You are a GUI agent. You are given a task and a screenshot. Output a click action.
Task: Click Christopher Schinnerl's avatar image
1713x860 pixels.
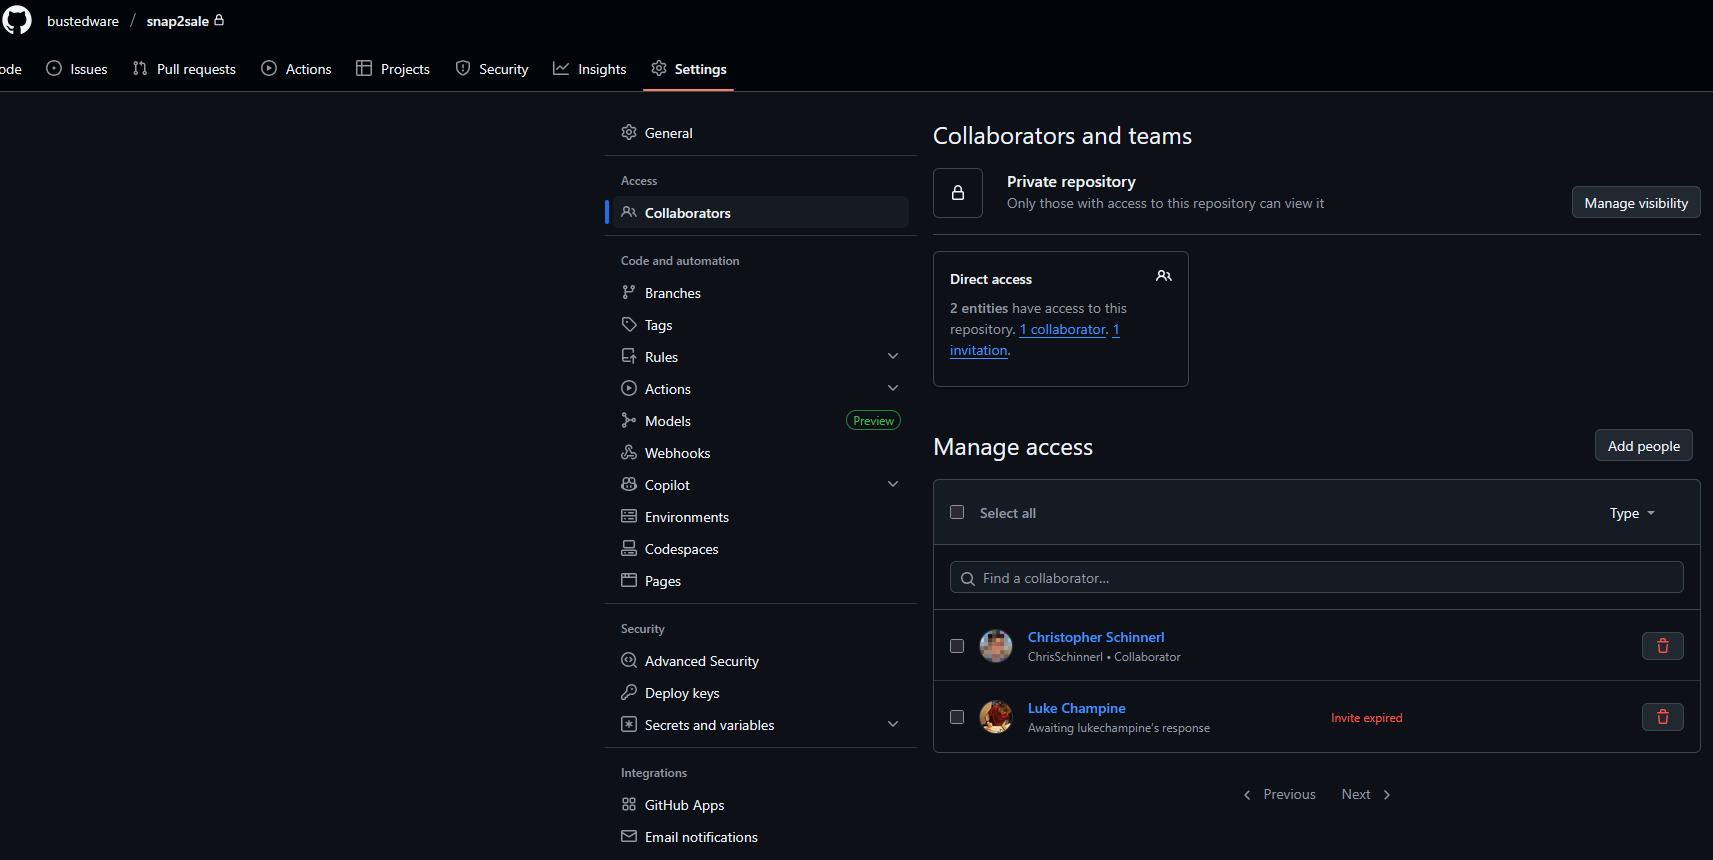(x=995, y=646)
